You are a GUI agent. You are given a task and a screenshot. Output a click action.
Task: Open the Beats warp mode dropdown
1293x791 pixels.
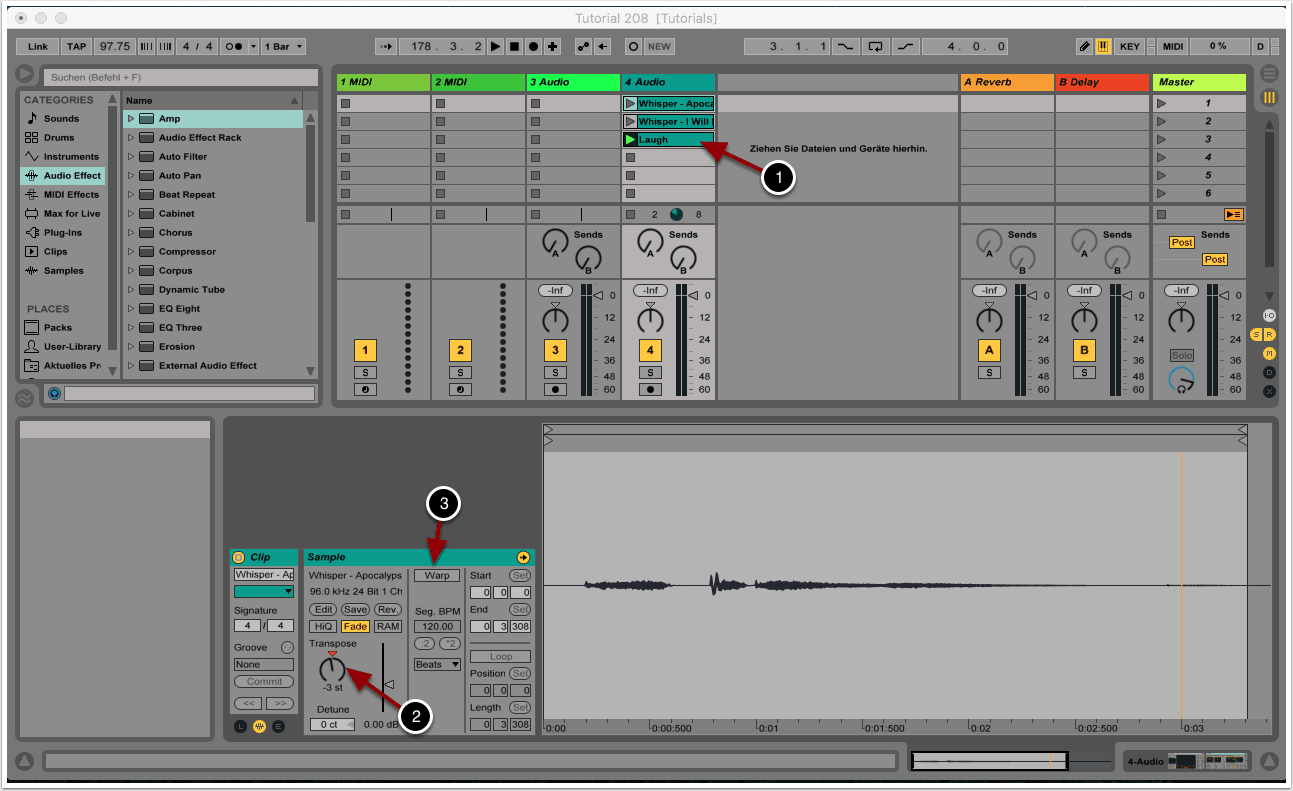click(x=437, y=664)
